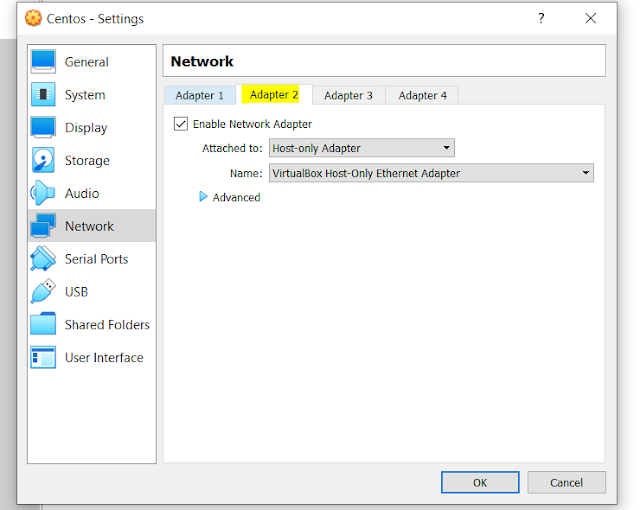Click the Storage label in the sidebar
Image resolution: width=640 pixels, height=510 pixels.
(87, 161)
